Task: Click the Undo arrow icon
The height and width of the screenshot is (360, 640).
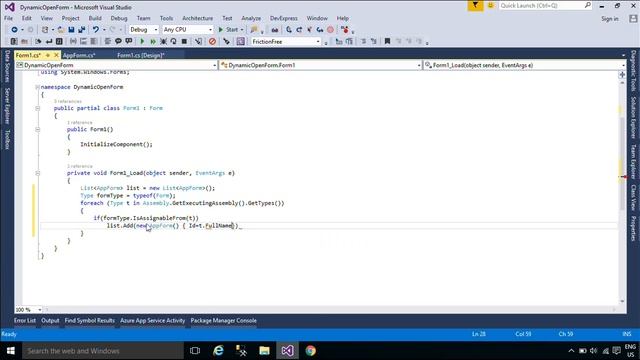Action: [x=96, y=30]
